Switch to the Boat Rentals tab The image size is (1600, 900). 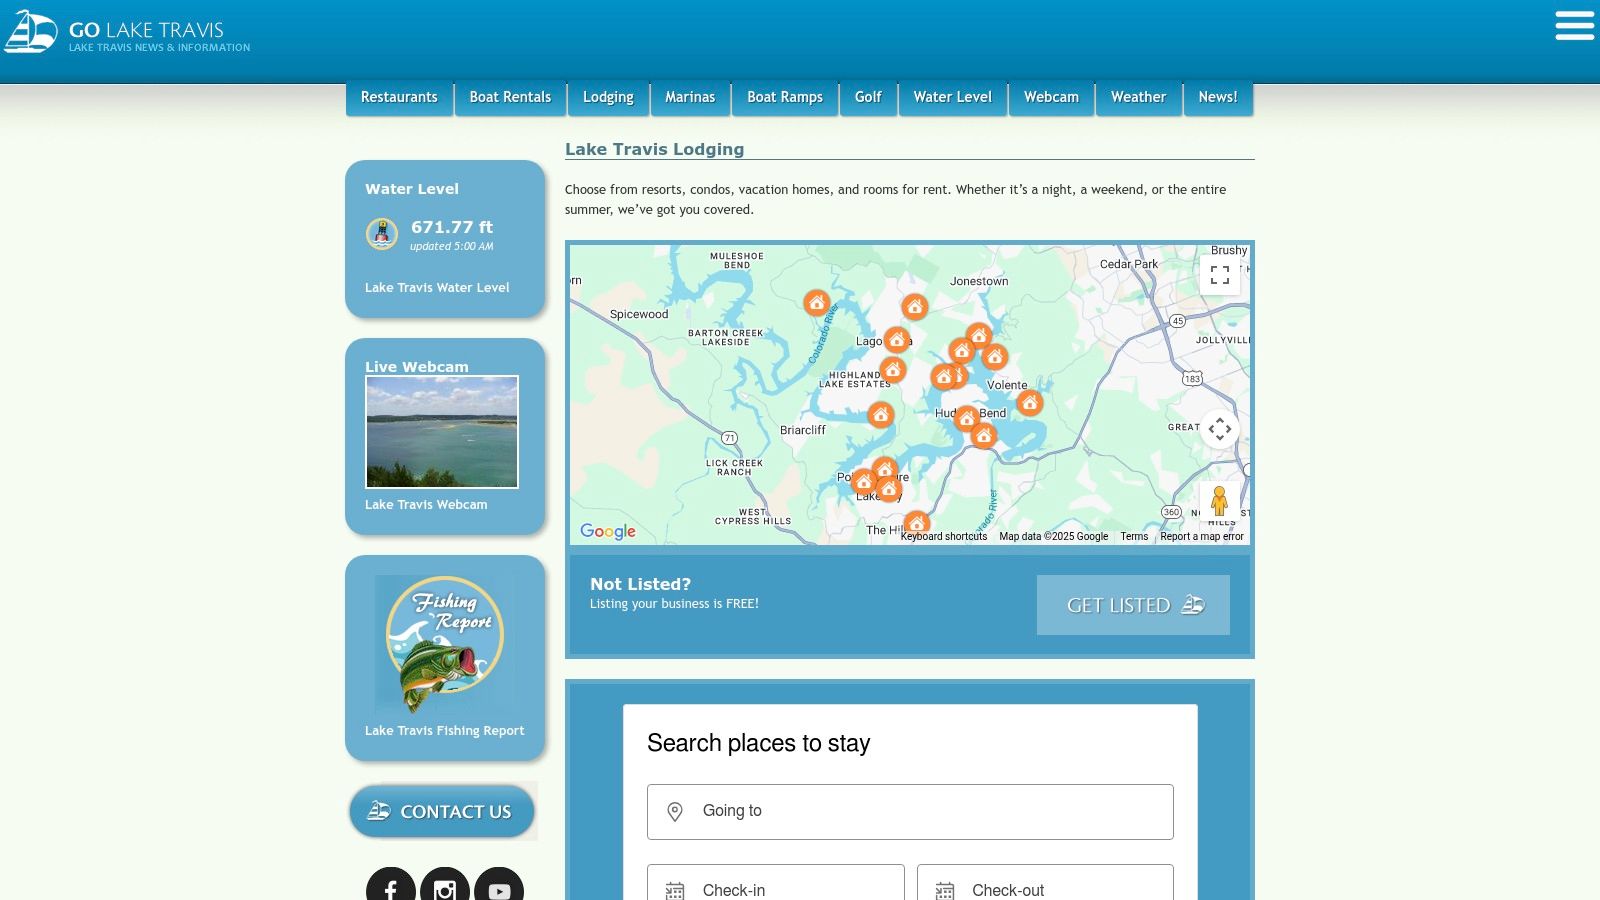coord(510,97)
